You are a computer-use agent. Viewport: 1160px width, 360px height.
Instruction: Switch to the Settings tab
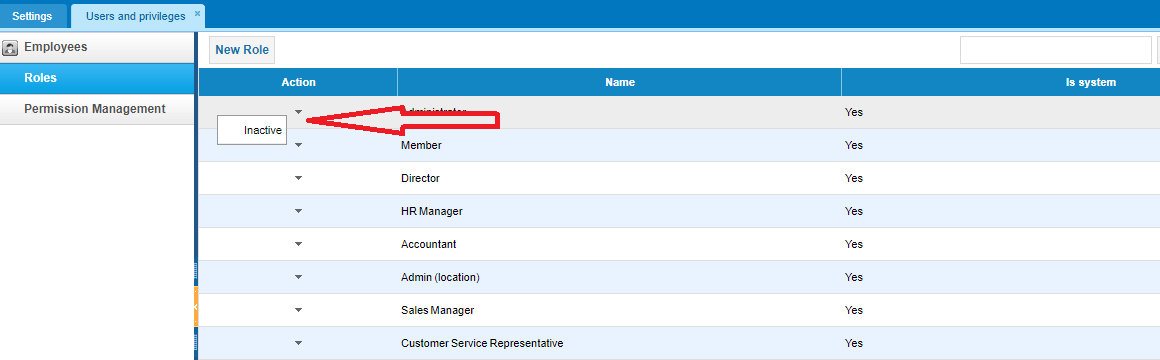(33, 16)
